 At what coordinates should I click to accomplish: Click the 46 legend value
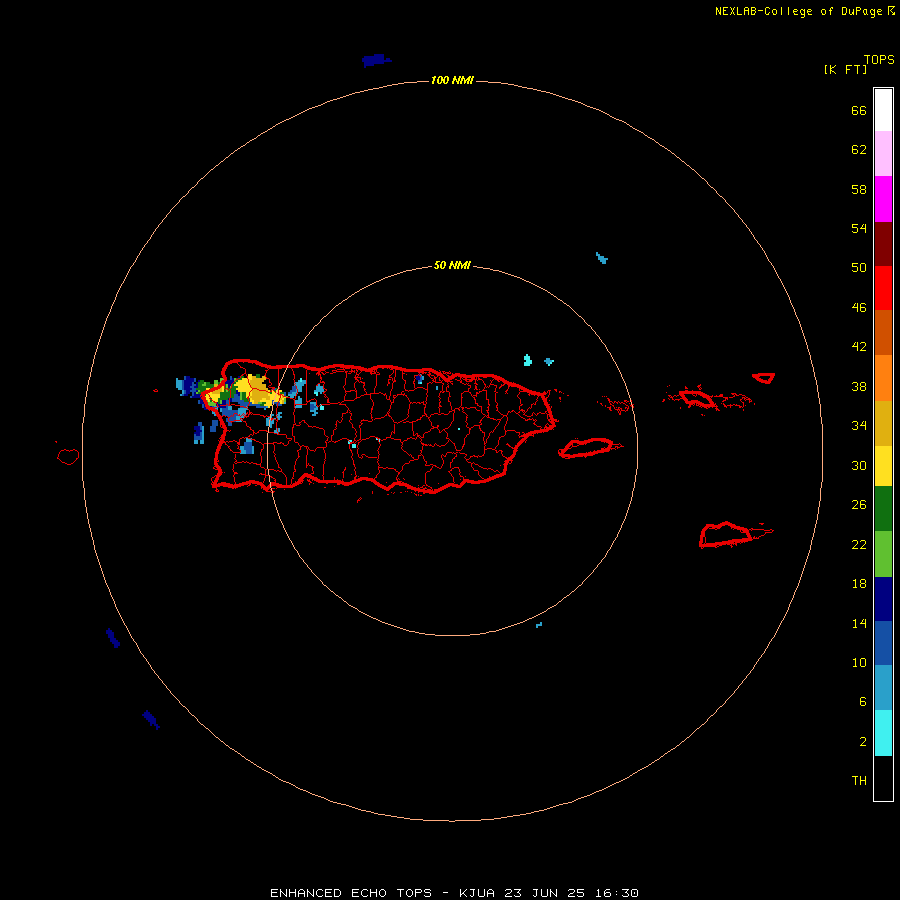pos(859,307)
